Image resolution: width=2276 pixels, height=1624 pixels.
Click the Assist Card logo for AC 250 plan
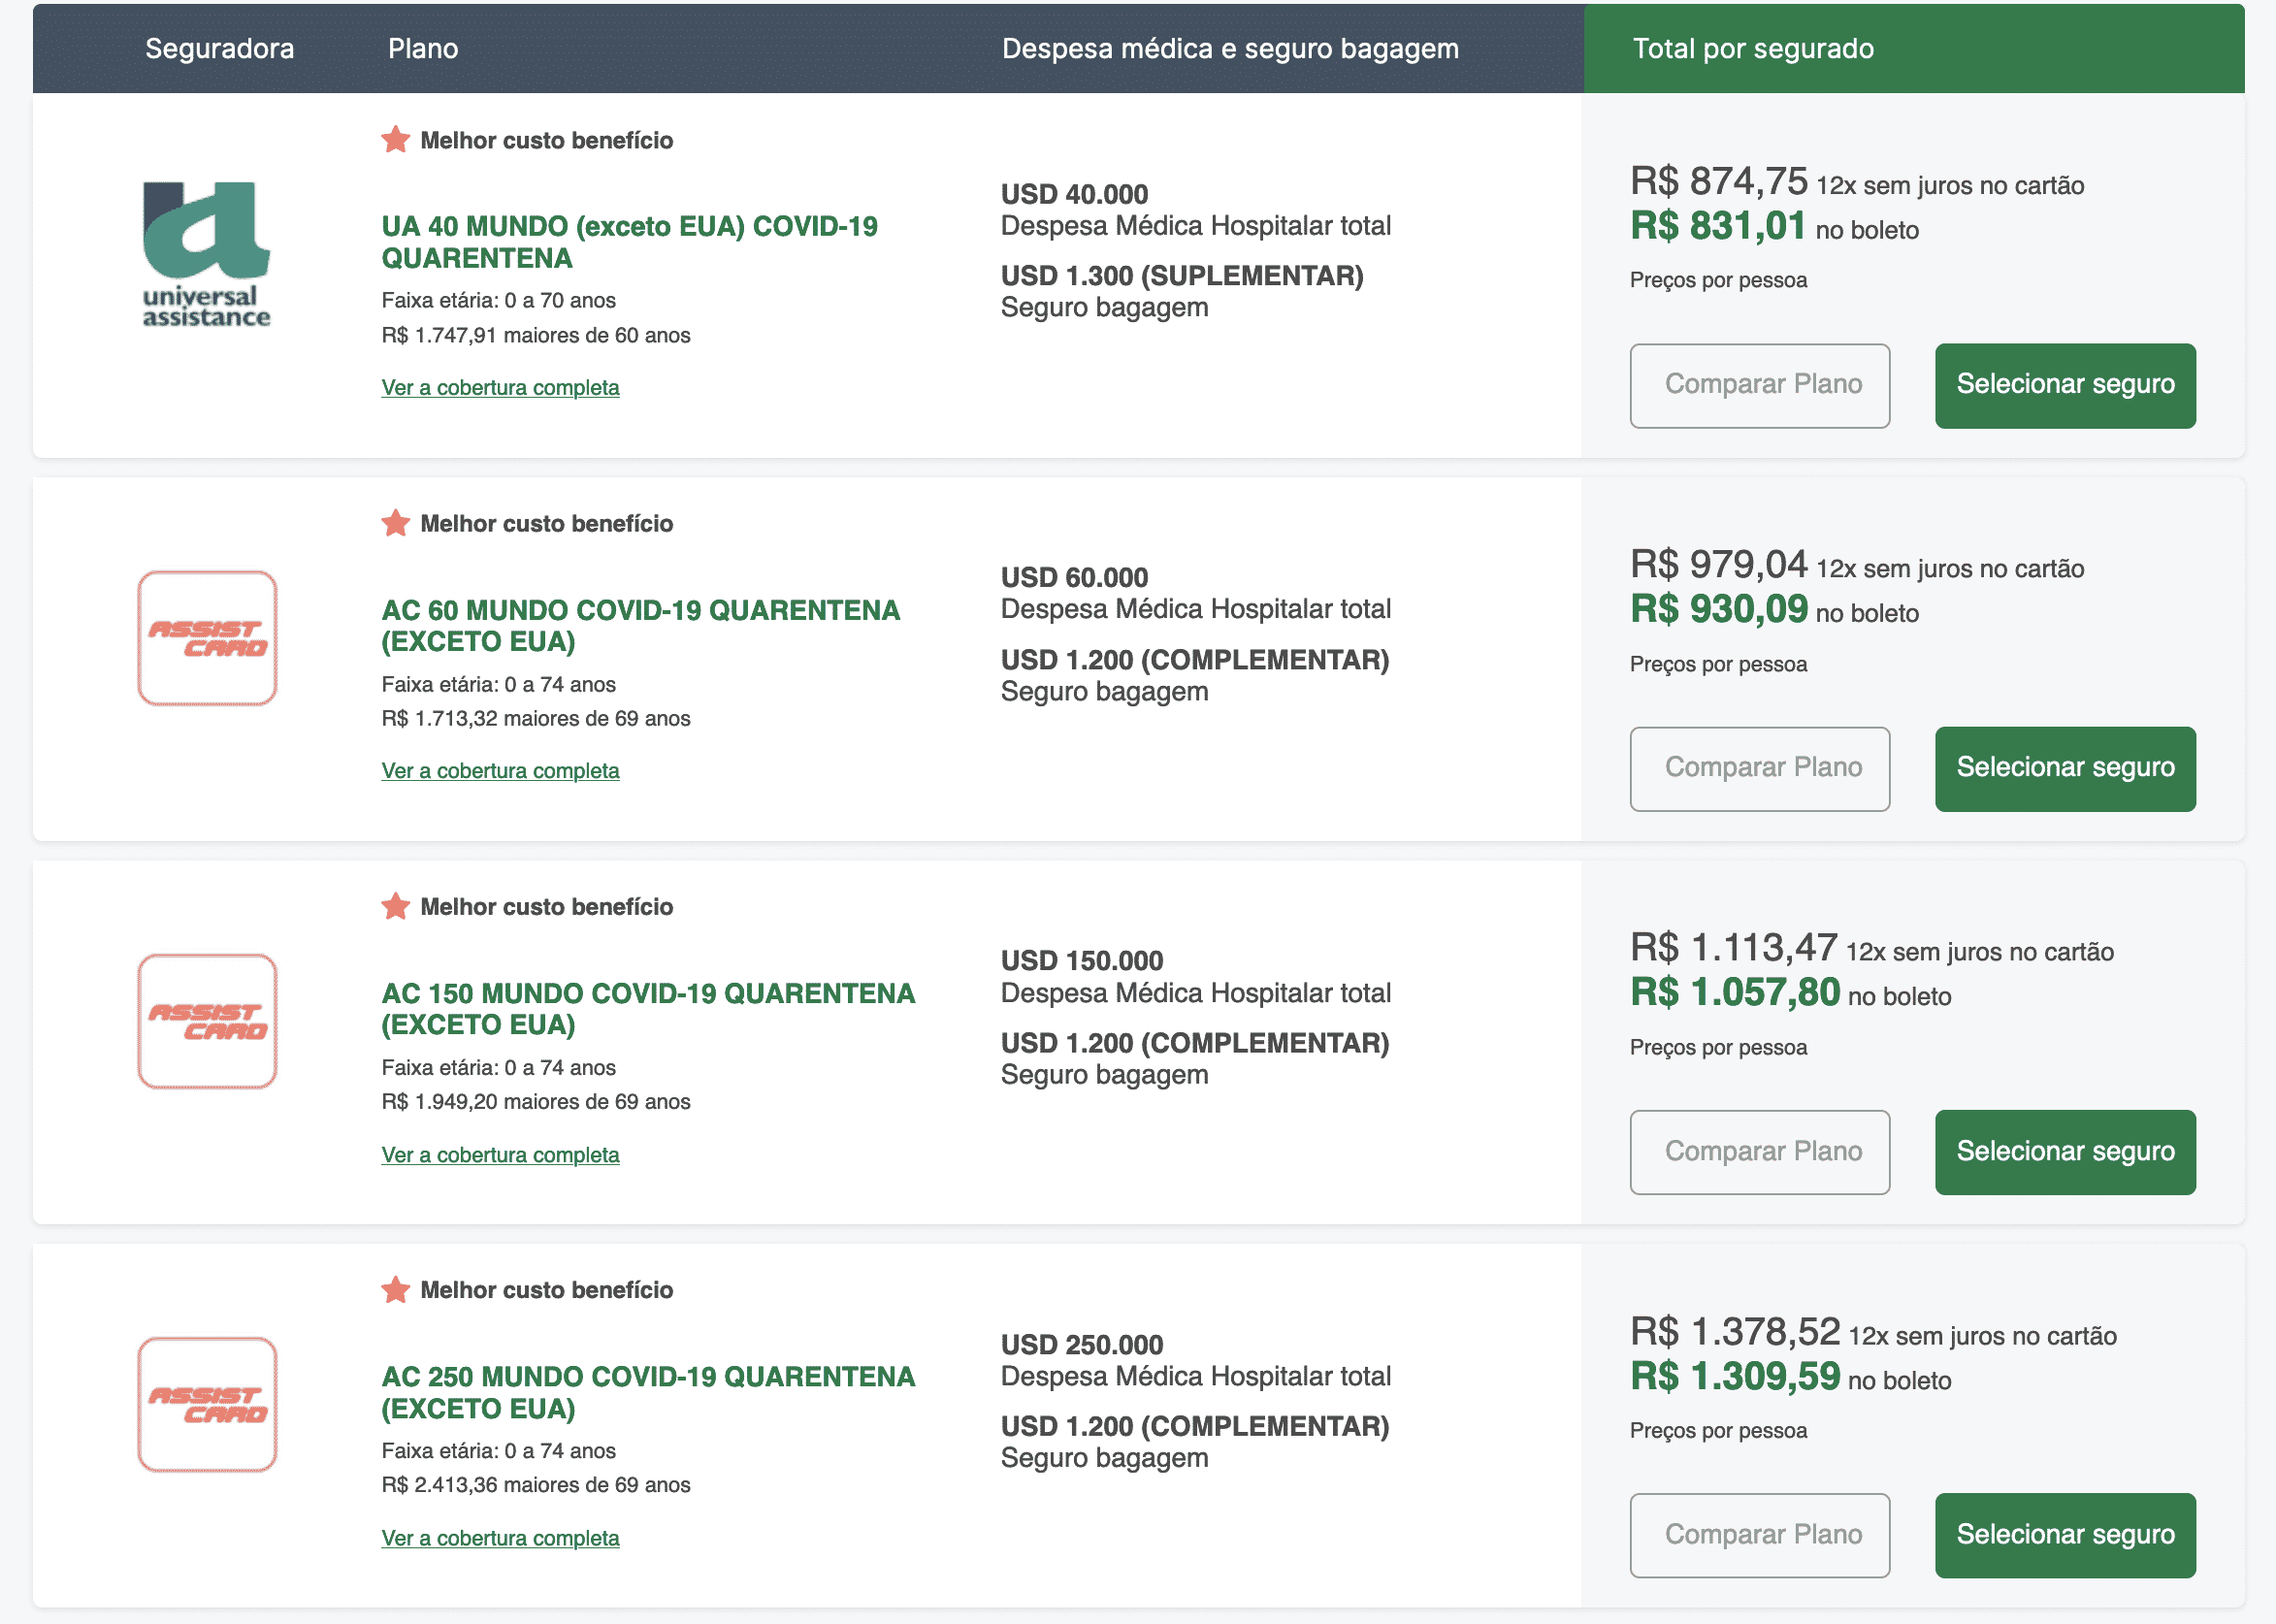point(207,1404)
